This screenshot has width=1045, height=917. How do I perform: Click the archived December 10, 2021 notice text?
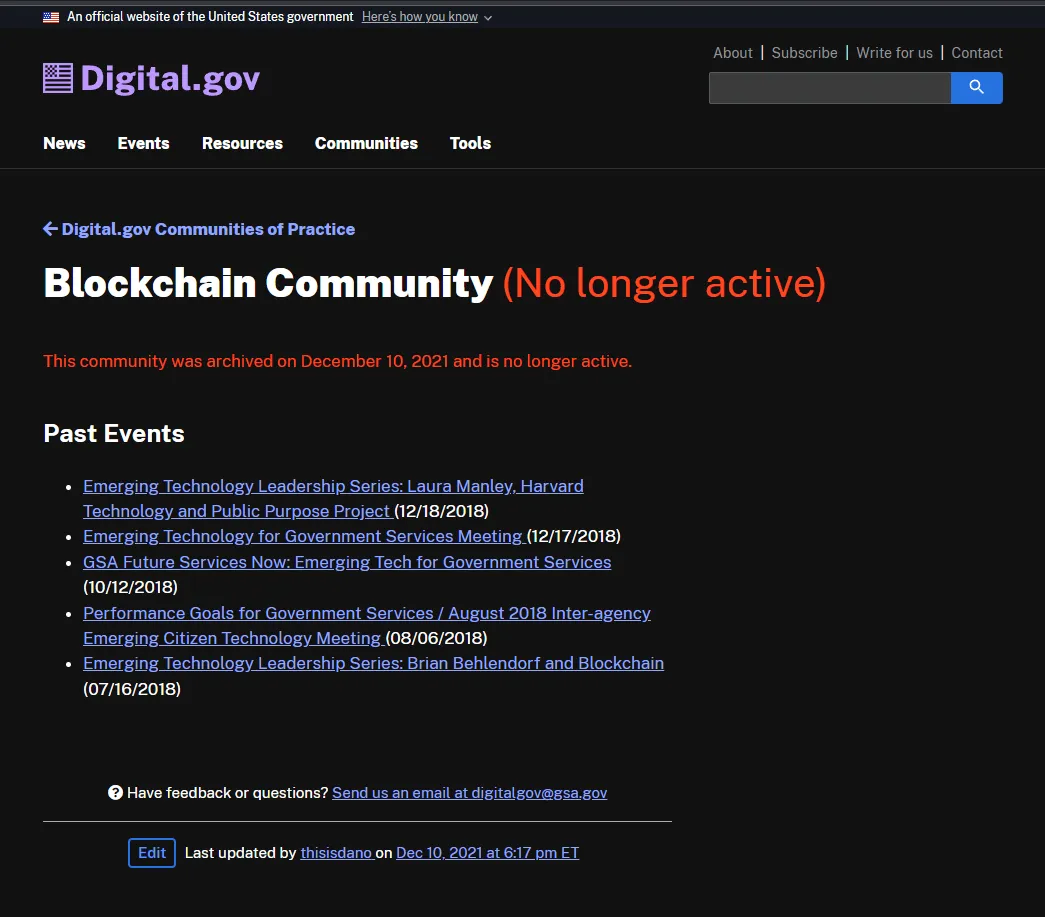tap(337, 361)
